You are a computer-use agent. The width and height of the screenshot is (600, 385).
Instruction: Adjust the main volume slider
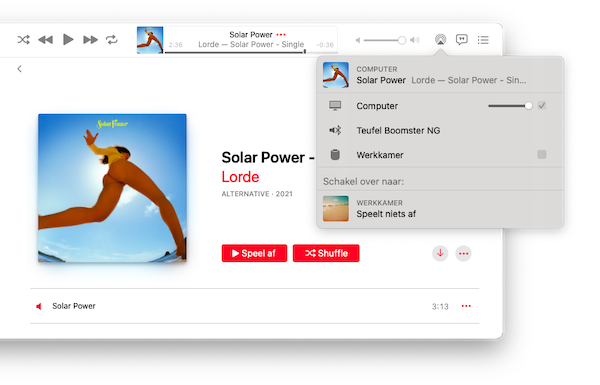(385, 40)
